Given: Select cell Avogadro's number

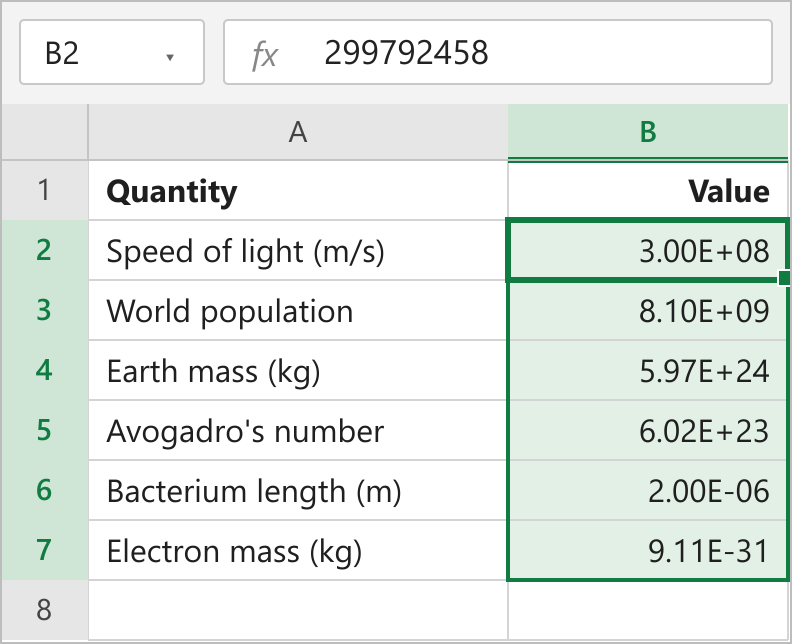Looking at the screenshot, I should 298,430.
